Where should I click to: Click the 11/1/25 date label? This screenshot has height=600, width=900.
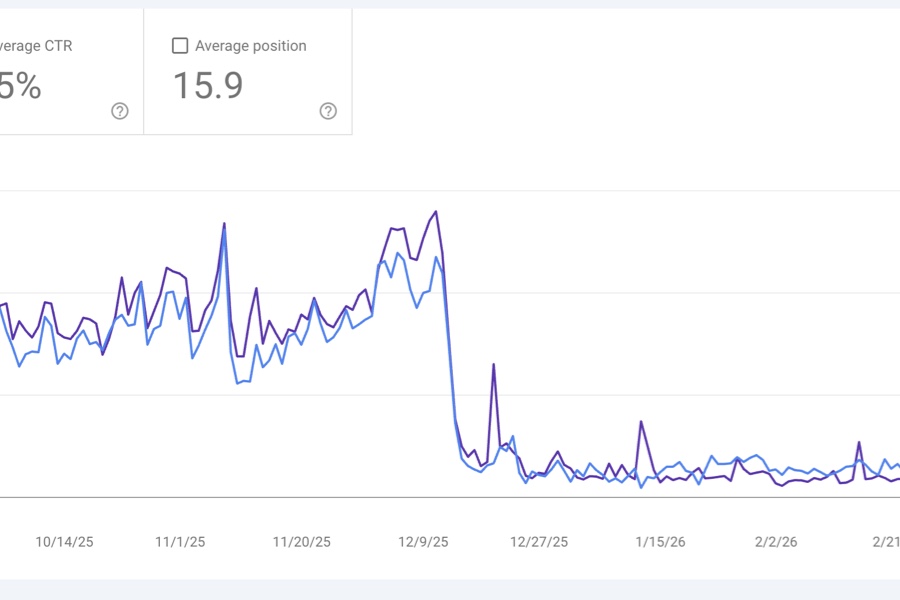(x=180, y=542)
